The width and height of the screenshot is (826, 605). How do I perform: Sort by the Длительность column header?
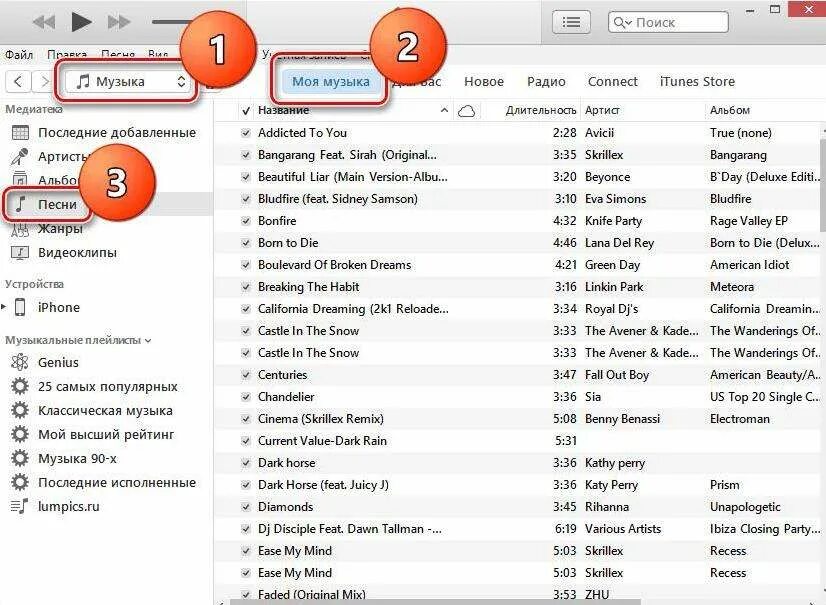541,111
